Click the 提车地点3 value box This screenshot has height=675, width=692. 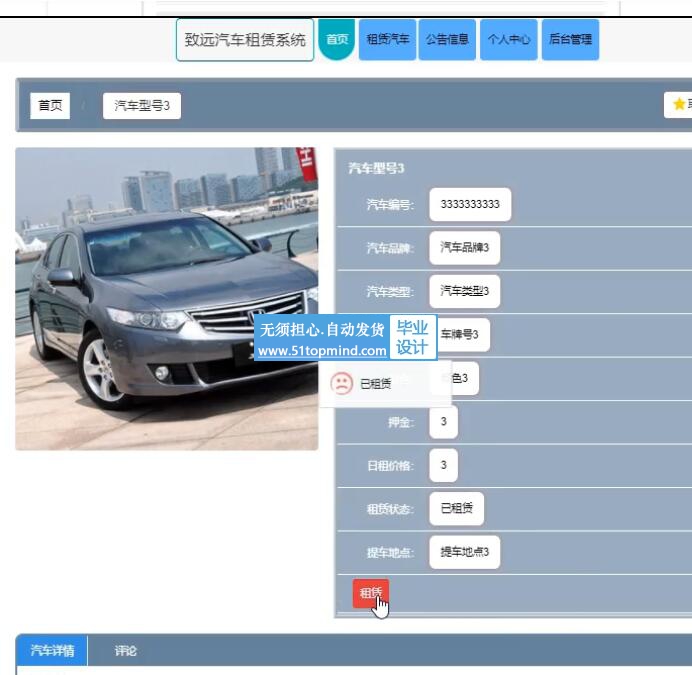point(464,552)
